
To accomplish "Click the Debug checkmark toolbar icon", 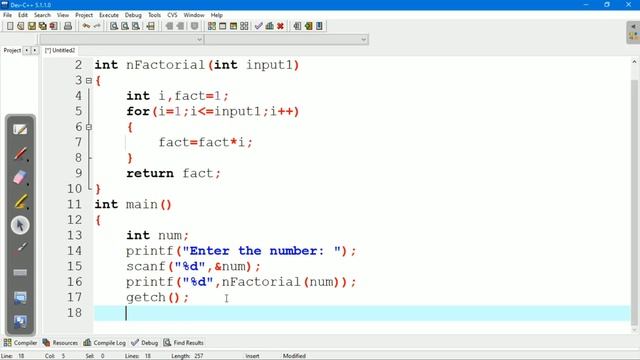I will click(x=258, y=26).
